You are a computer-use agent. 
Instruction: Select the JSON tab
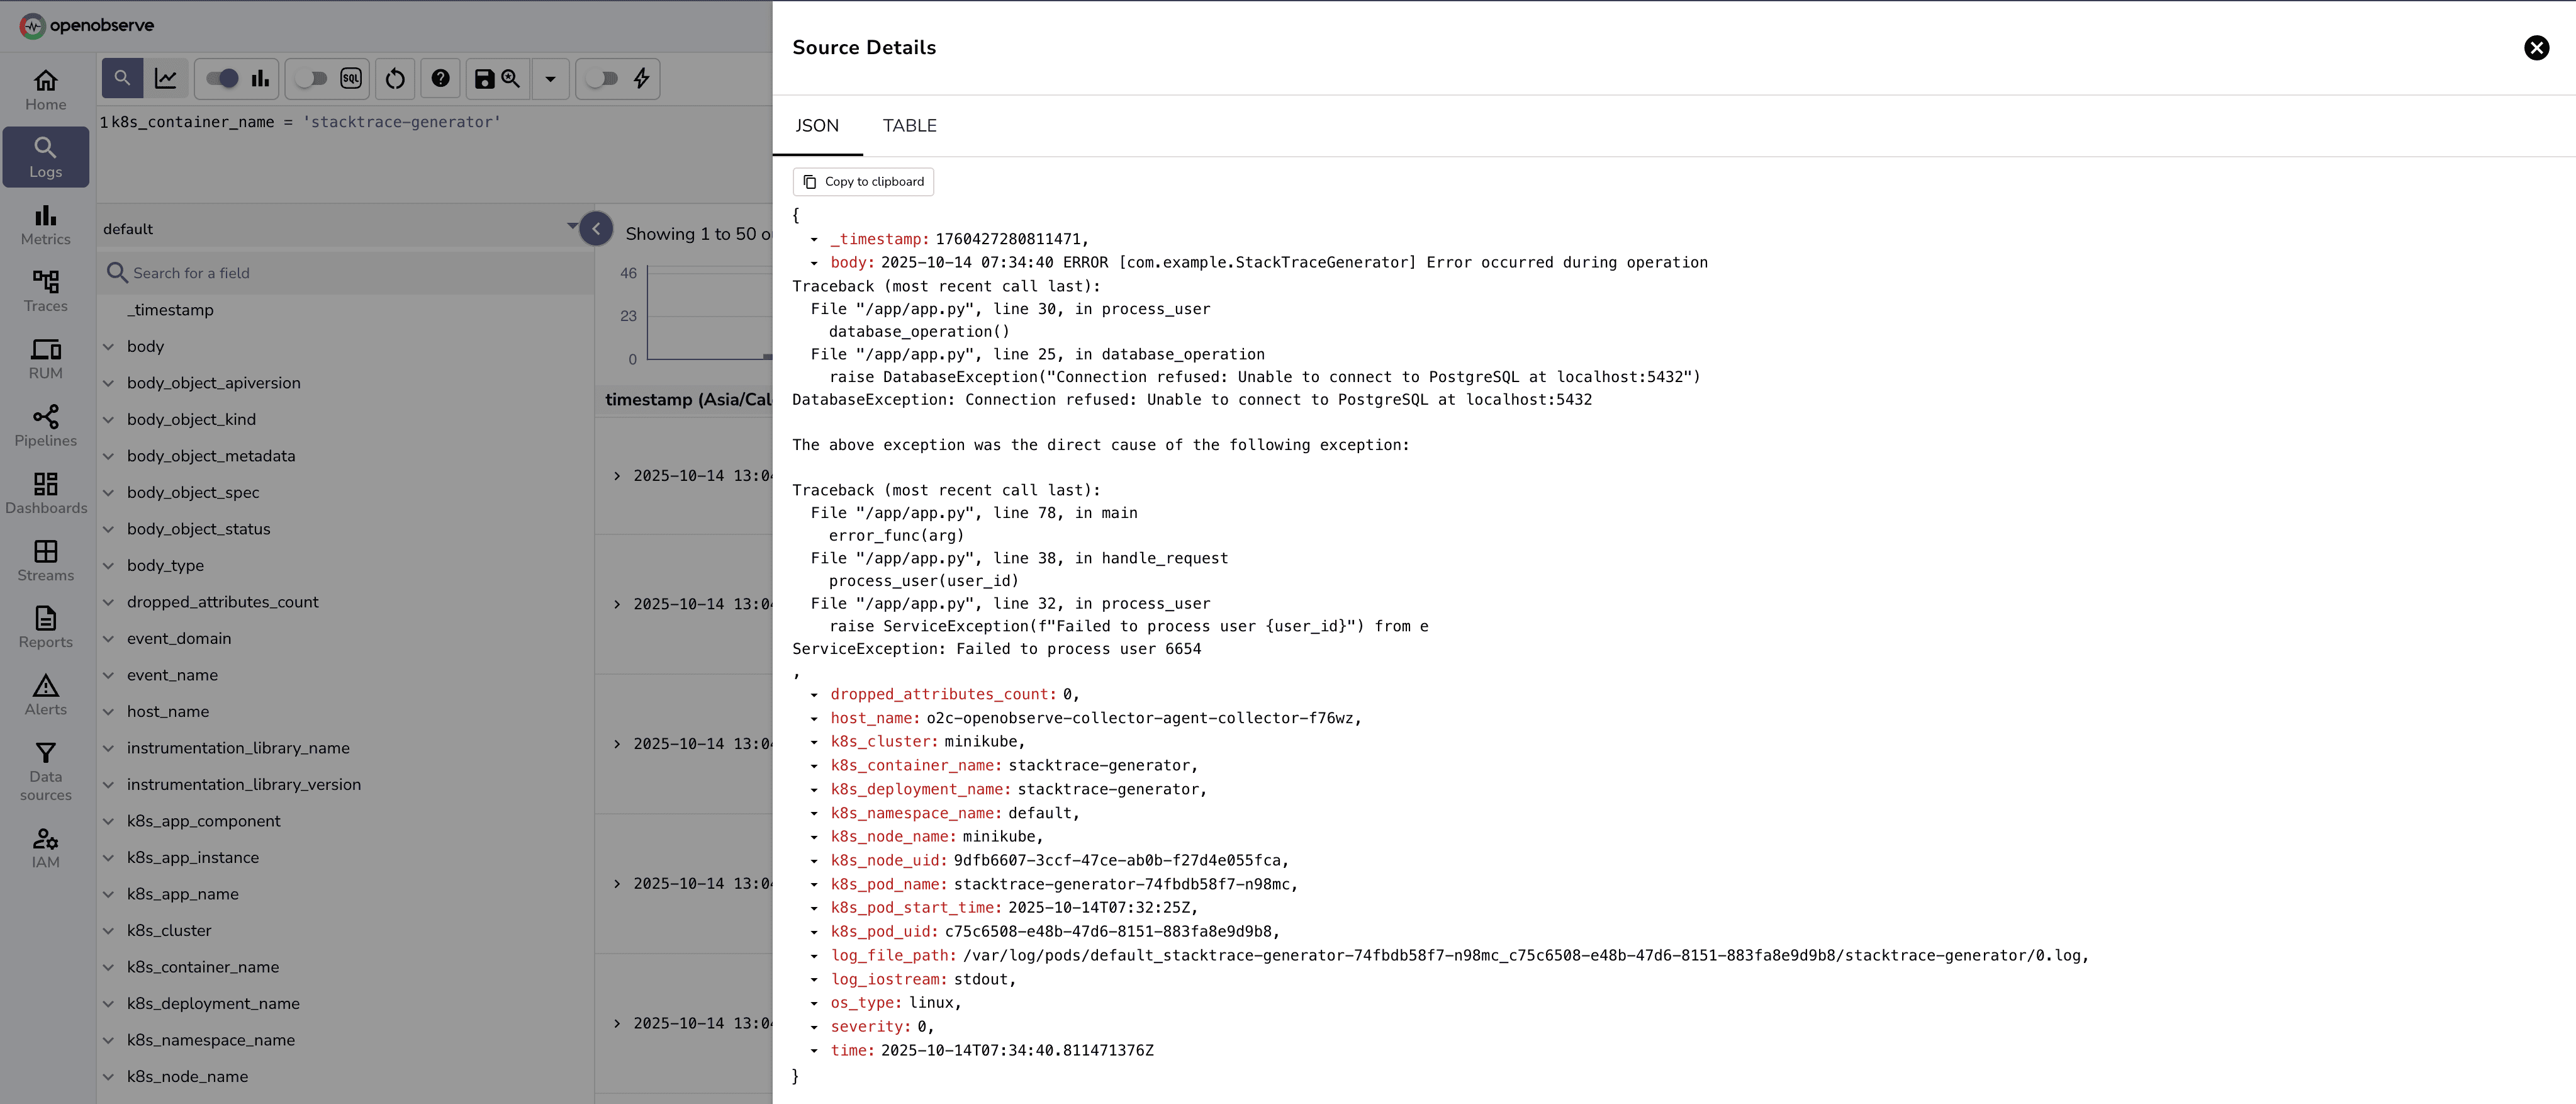tap(816, 126)
